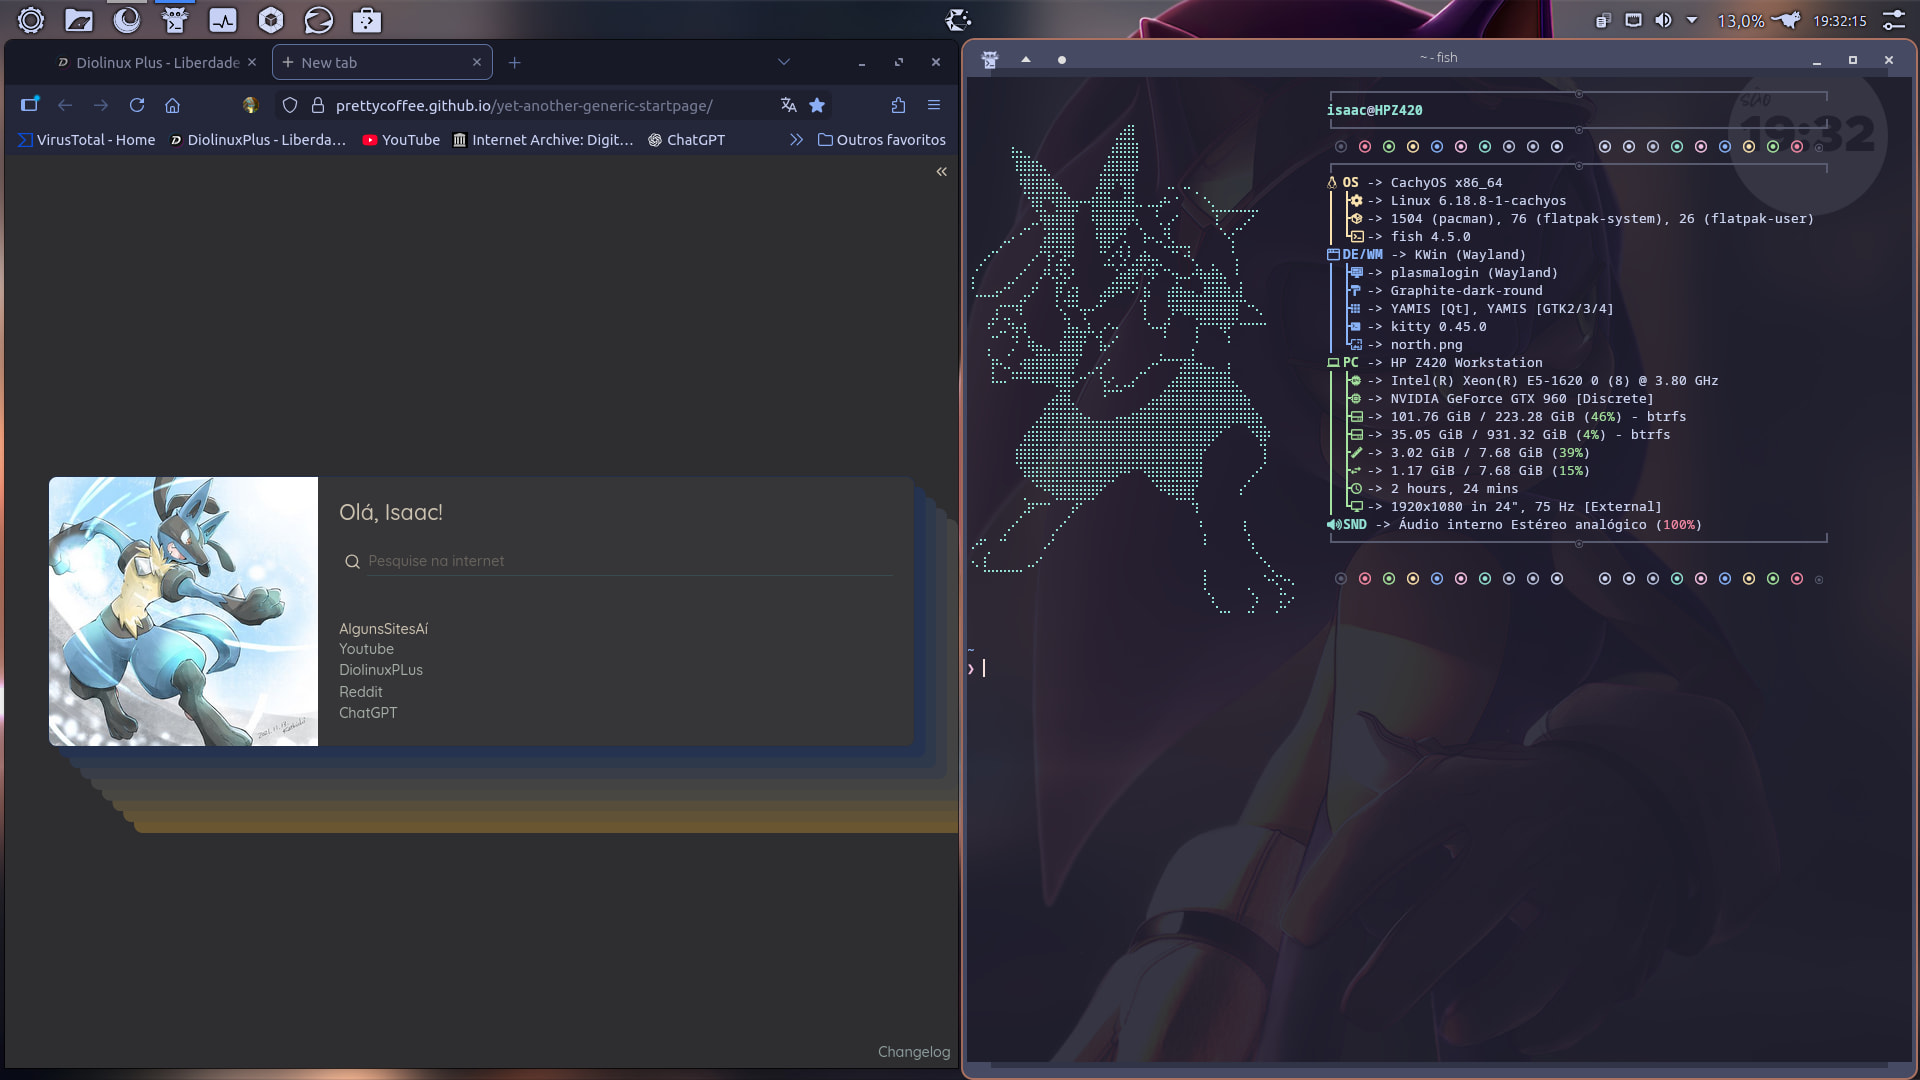Open the site security padlock info
This screenshot has width=1920, height=1080.
[x=318, y=105]
